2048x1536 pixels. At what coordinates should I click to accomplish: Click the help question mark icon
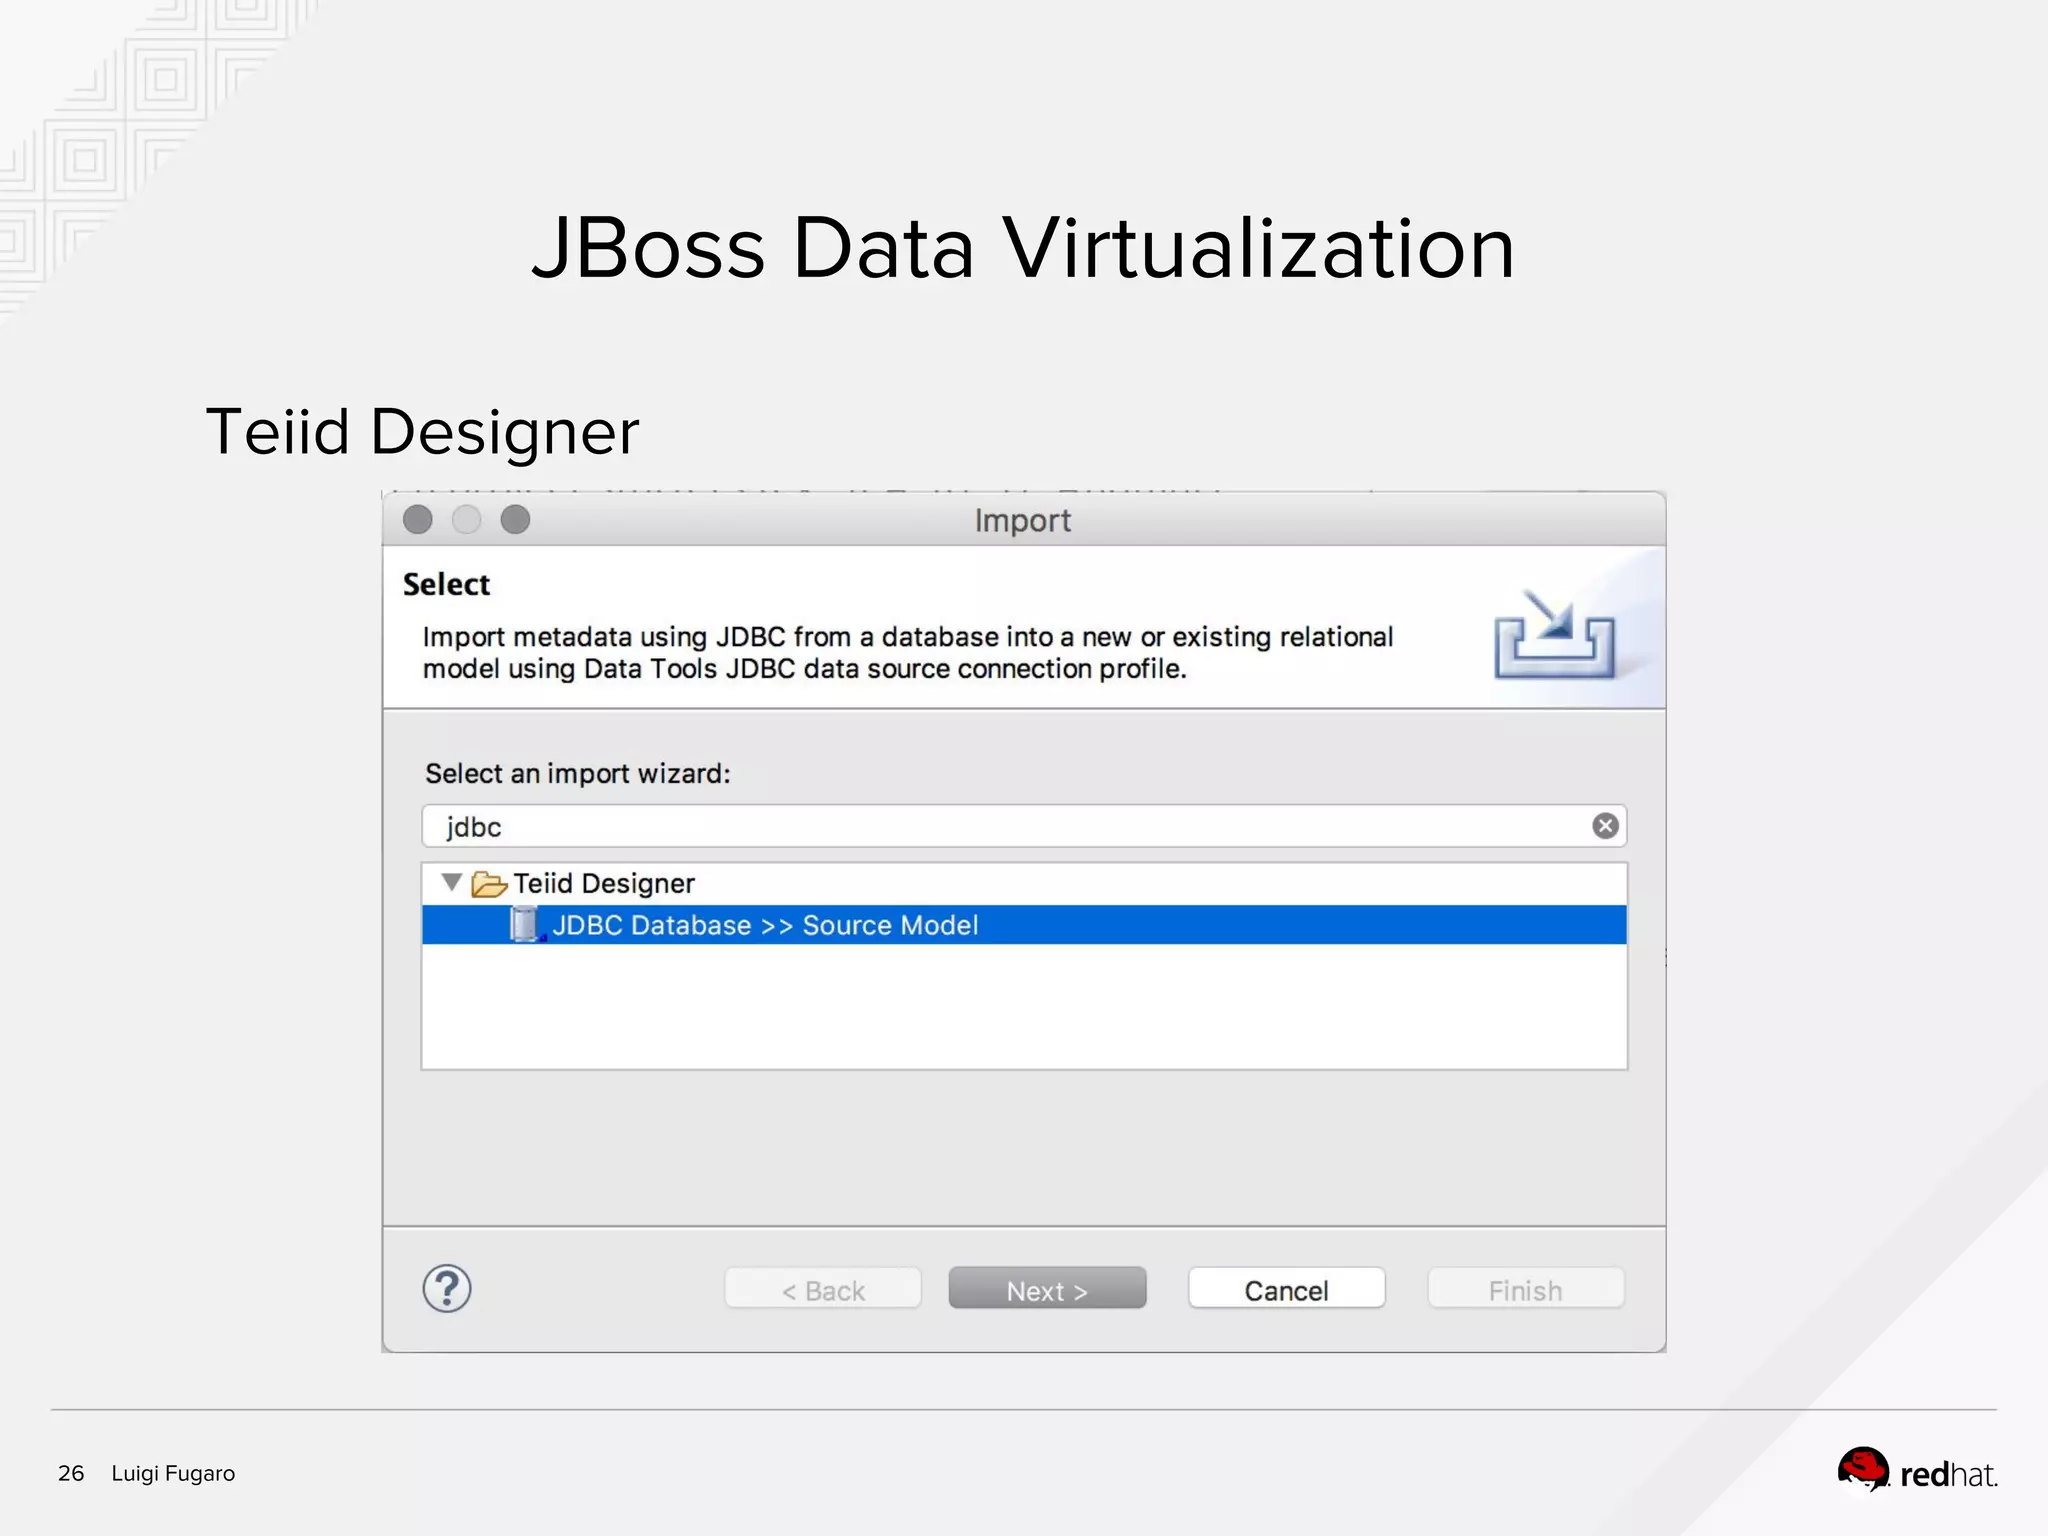pyautogui.click(x=447, y=1289)
